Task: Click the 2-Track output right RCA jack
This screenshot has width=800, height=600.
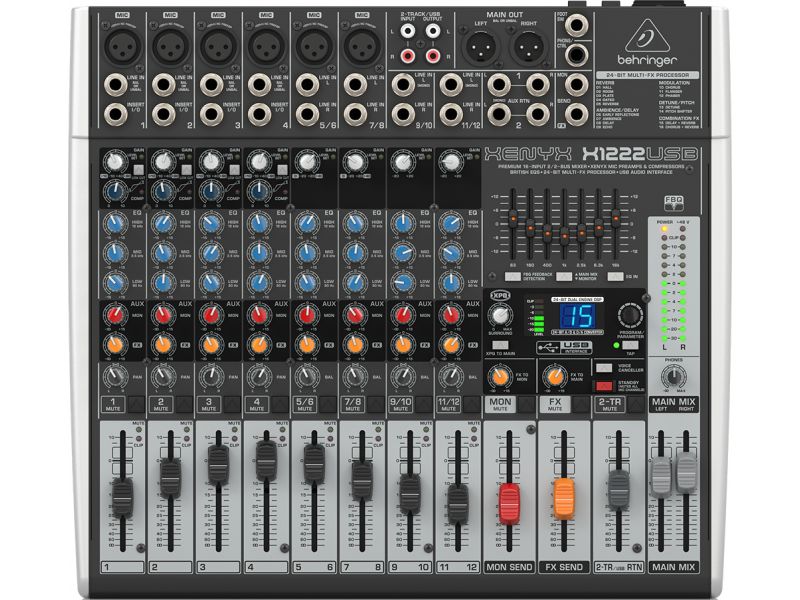Action: pos(432,55)
